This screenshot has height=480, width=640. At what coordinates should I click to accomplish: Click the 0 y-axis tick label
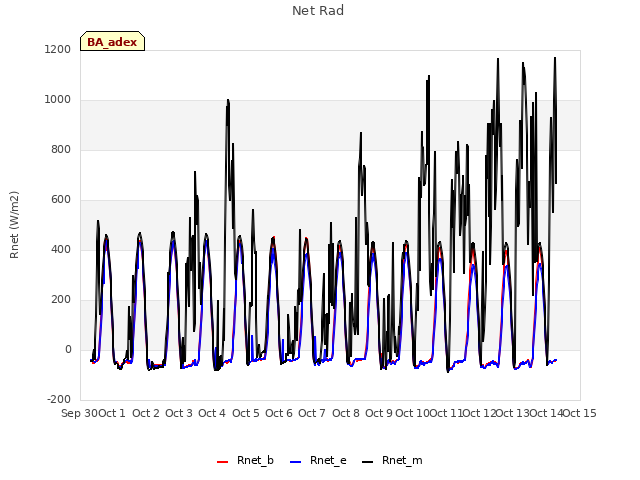point(68,349)
